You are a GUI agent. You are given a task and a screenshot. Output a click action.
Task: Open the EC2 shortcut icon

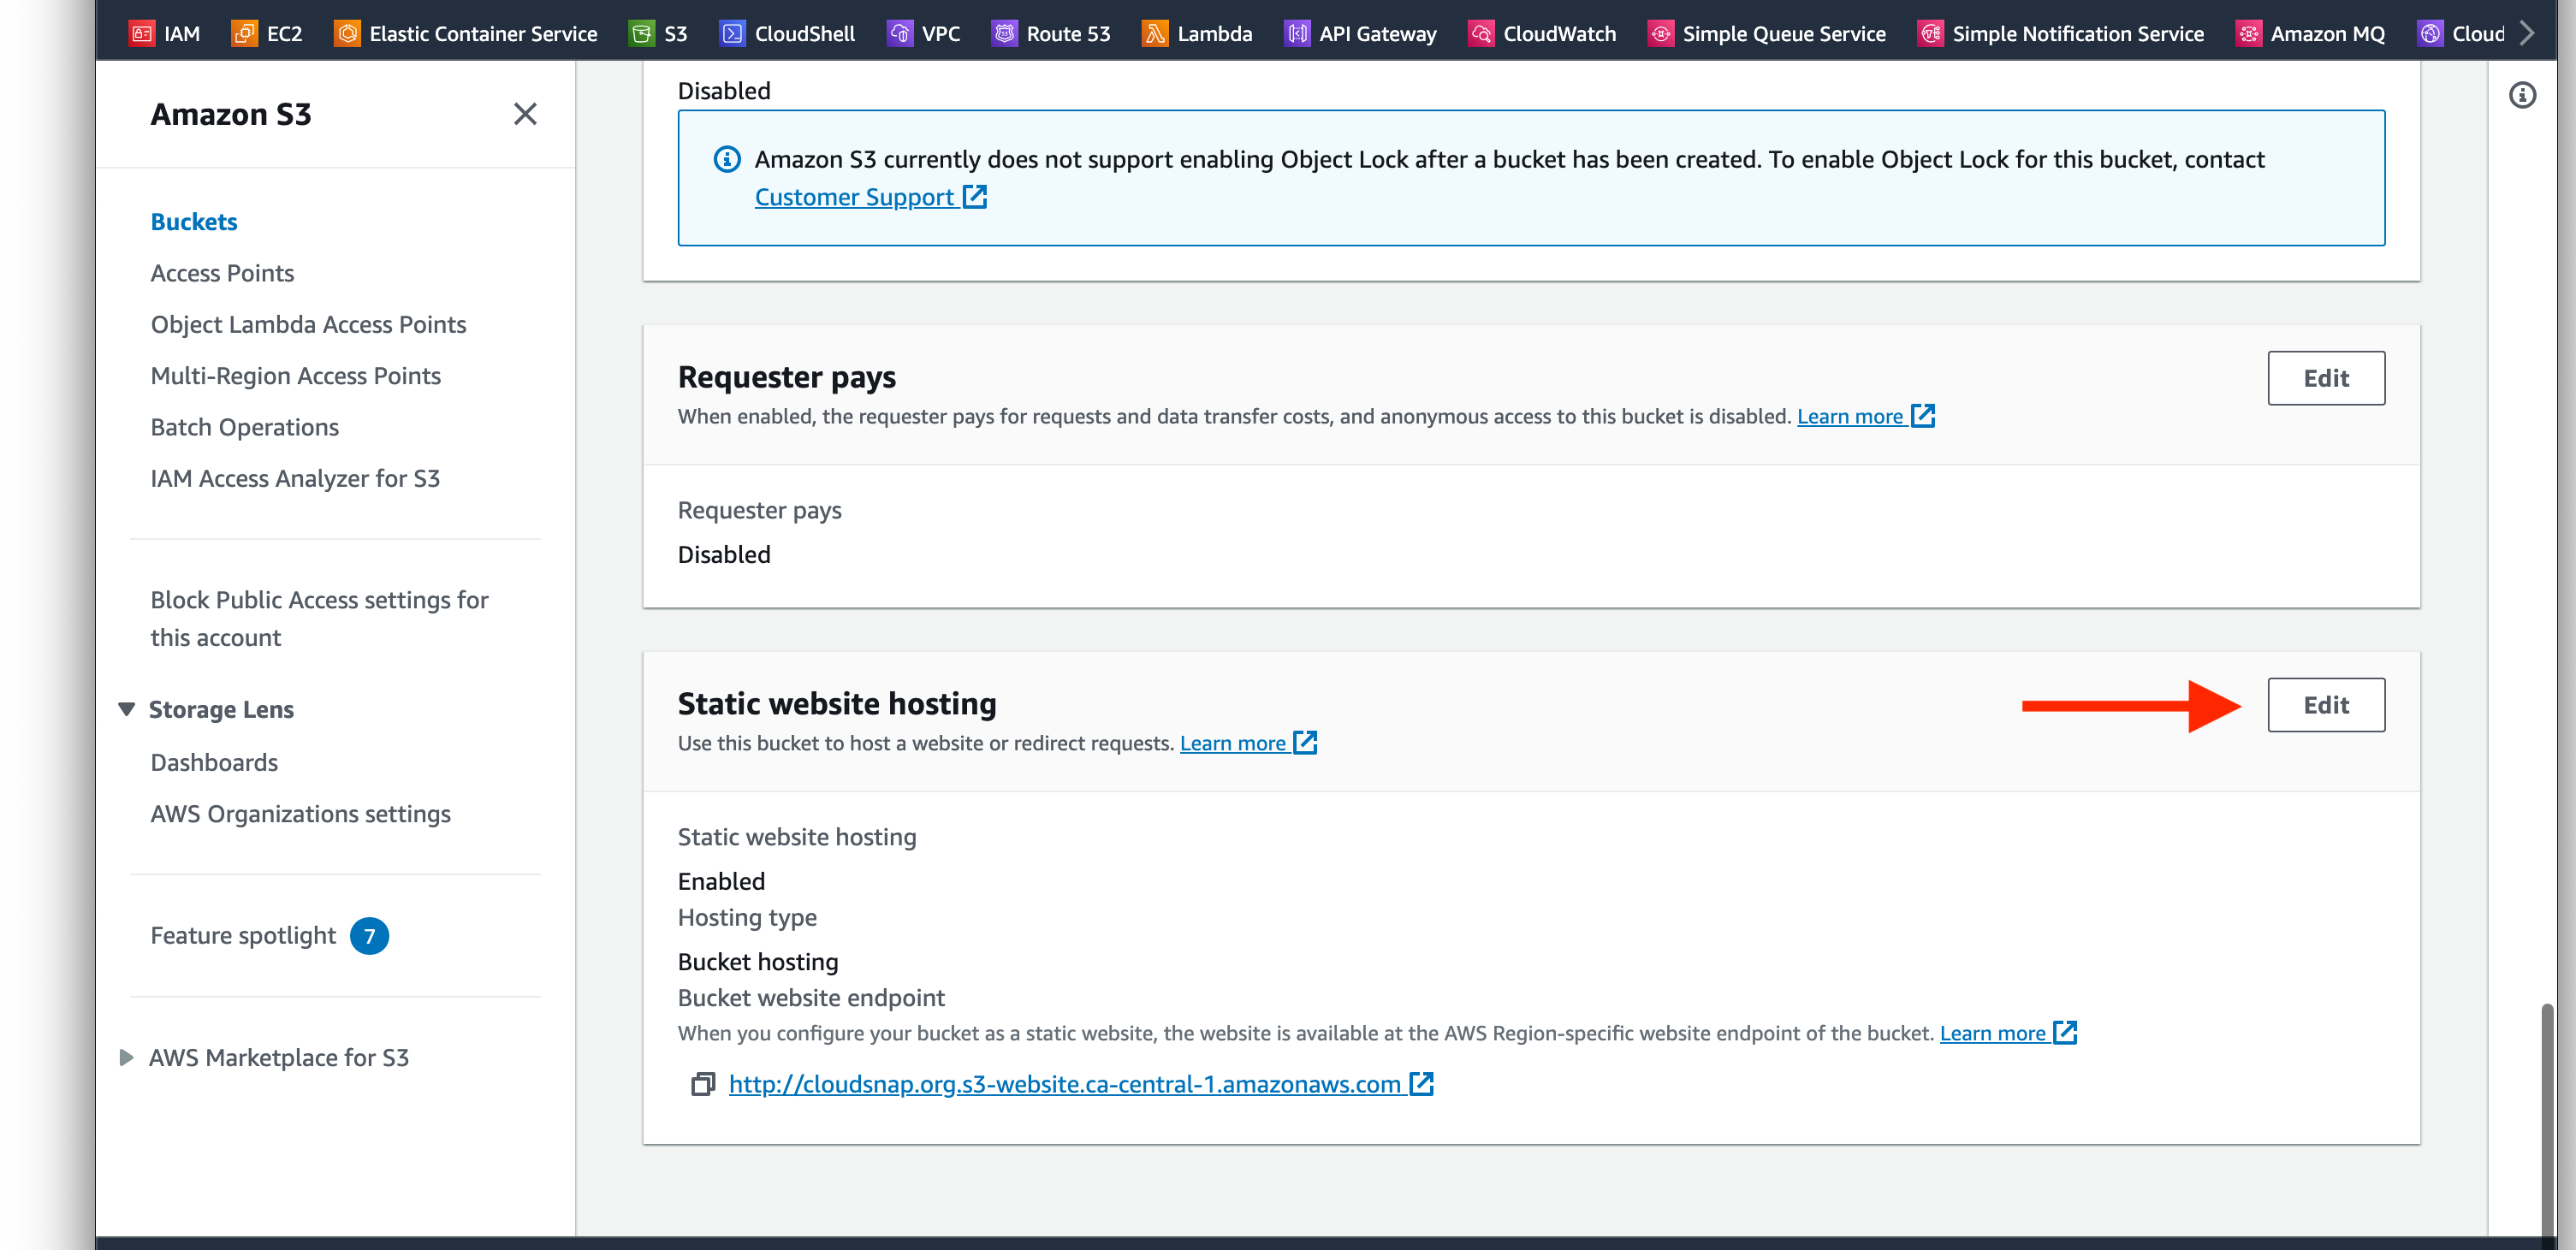point(244,33)
